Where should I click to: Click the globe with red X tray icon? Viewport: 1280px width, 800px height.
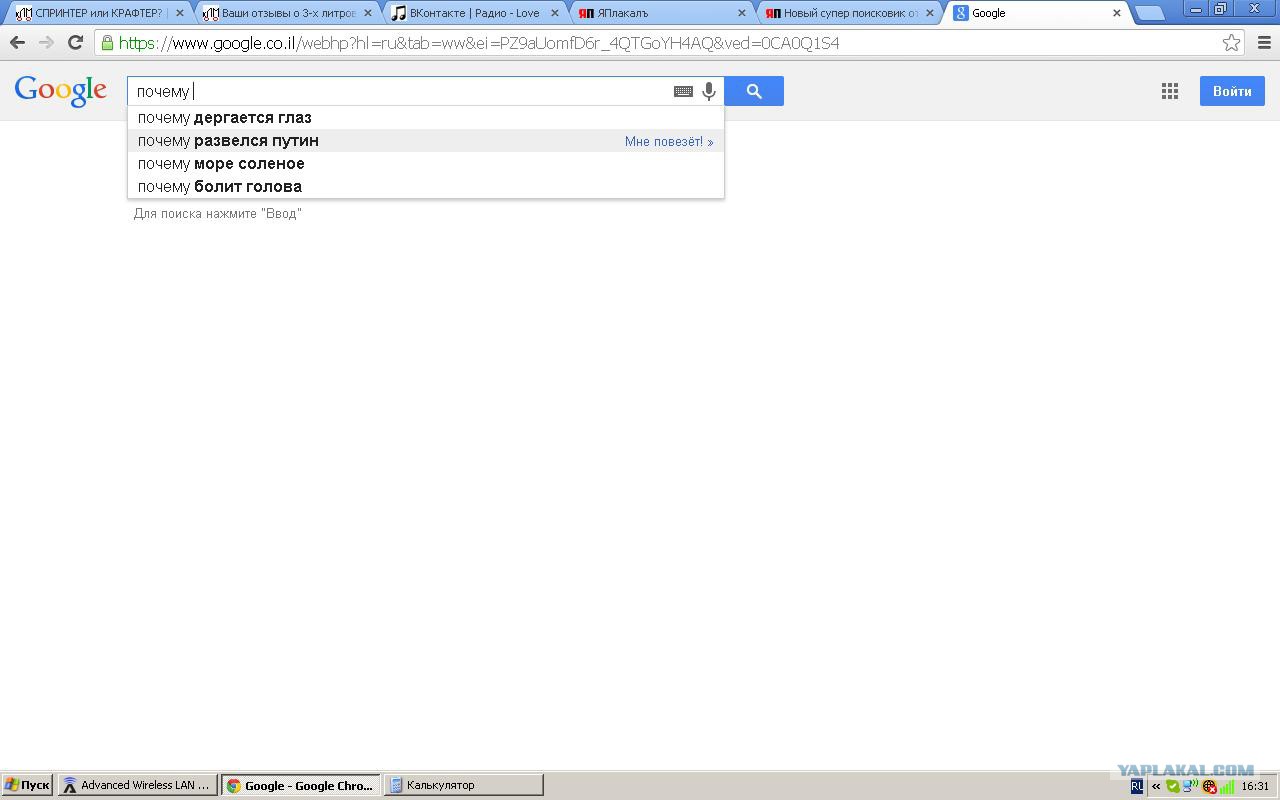click(1209, 786)
